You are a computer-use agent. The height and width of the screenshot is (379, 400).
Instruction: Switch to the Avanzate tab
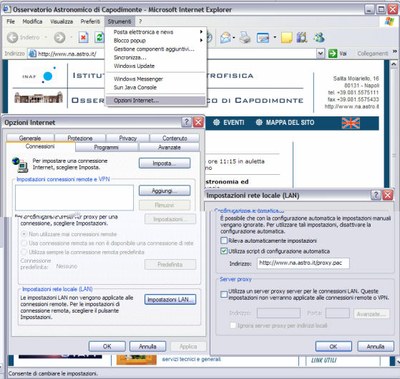(169, 147)
